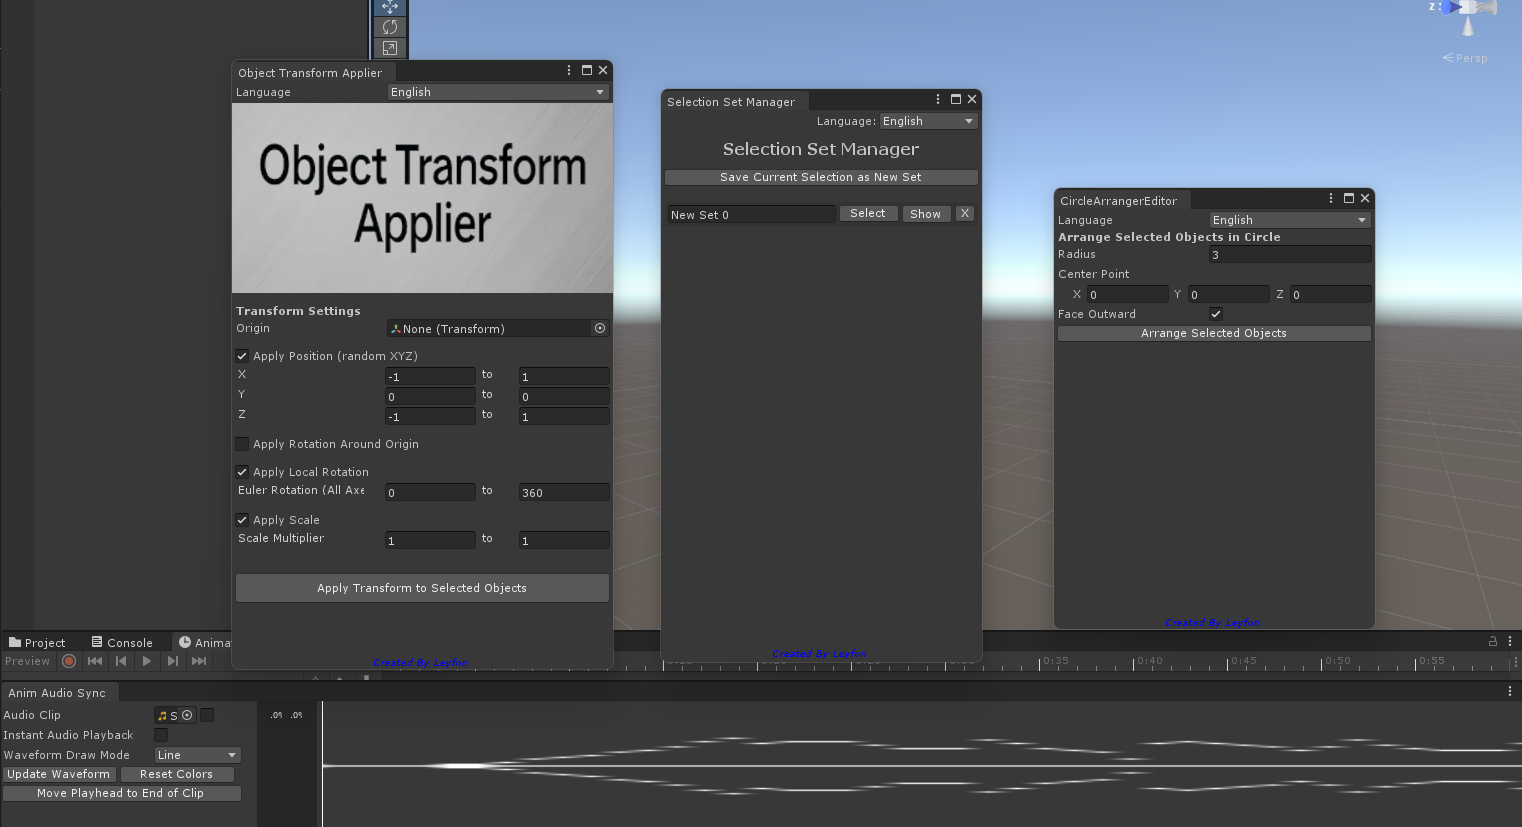1522x827 pixels.
Task: Click the New Set 0 name field
Action: [751, 214]
